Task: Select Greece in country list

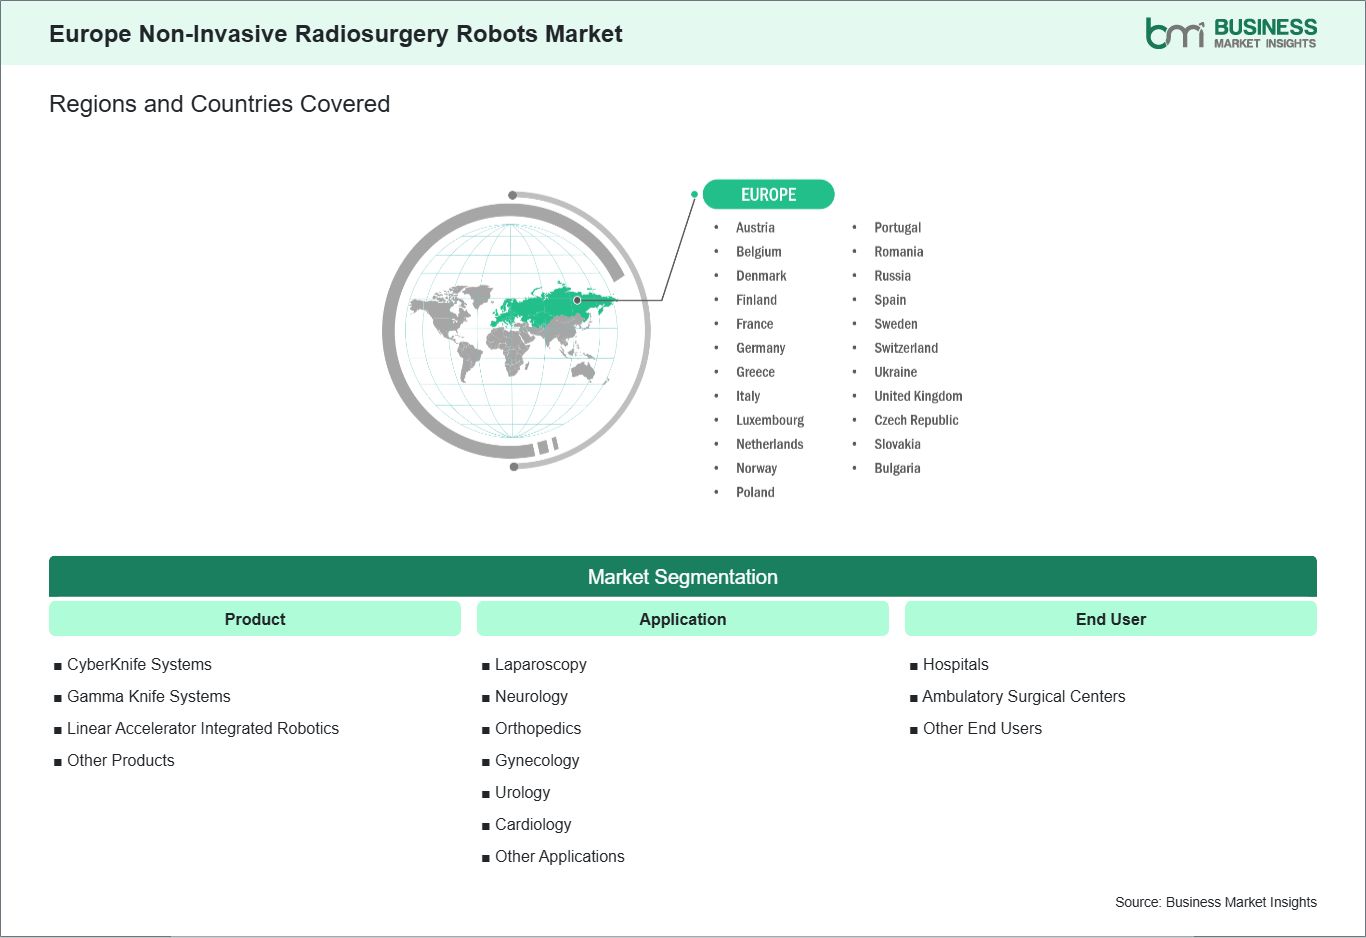Action: click(x=755, y=372)
